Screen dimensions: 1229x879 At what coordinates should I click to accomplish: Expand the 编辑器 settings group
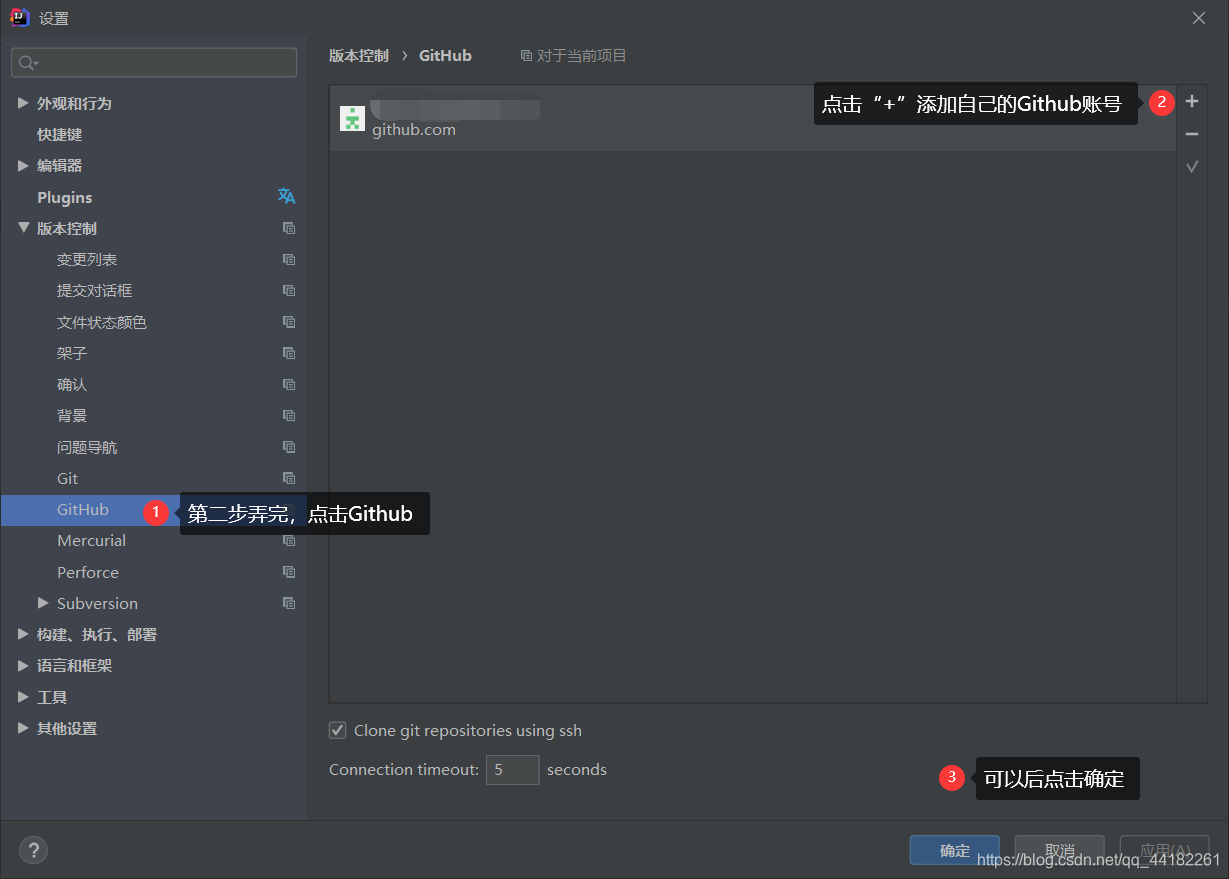point(23,165)
